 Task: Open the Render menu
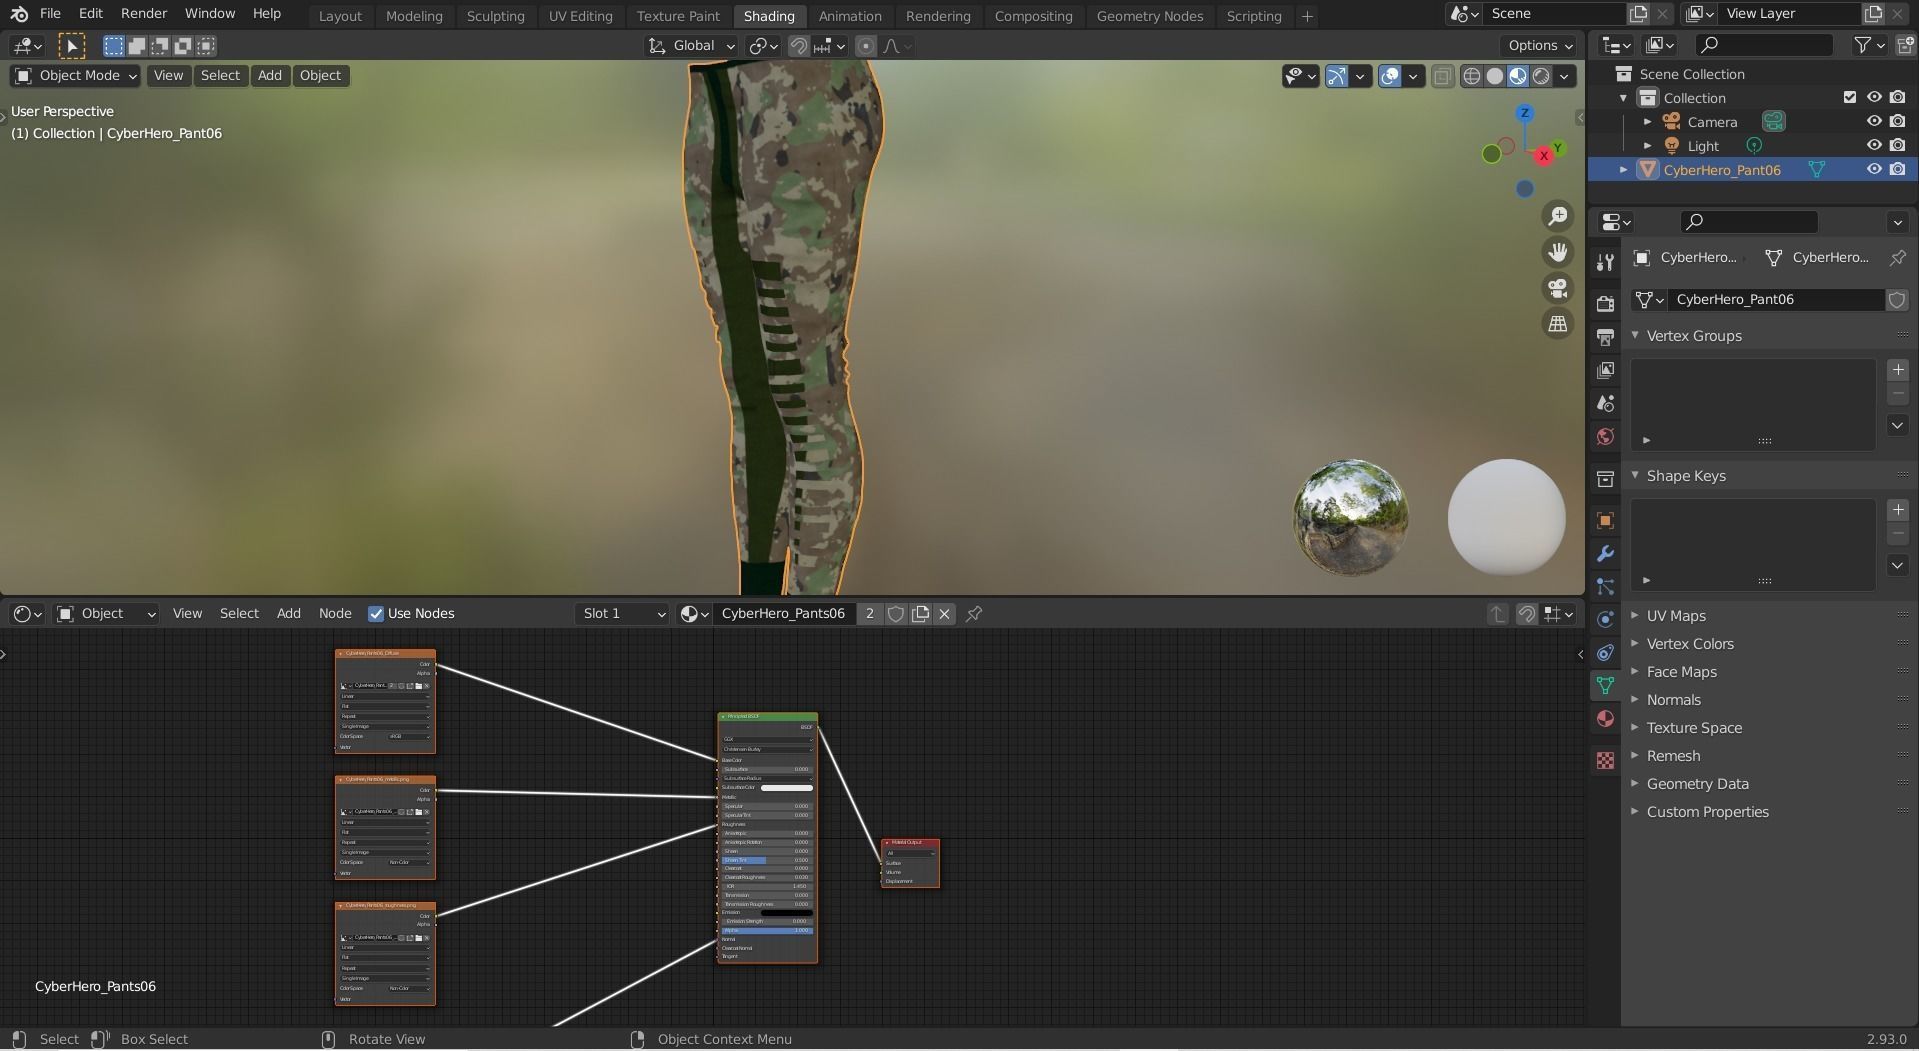click(144, 14)
